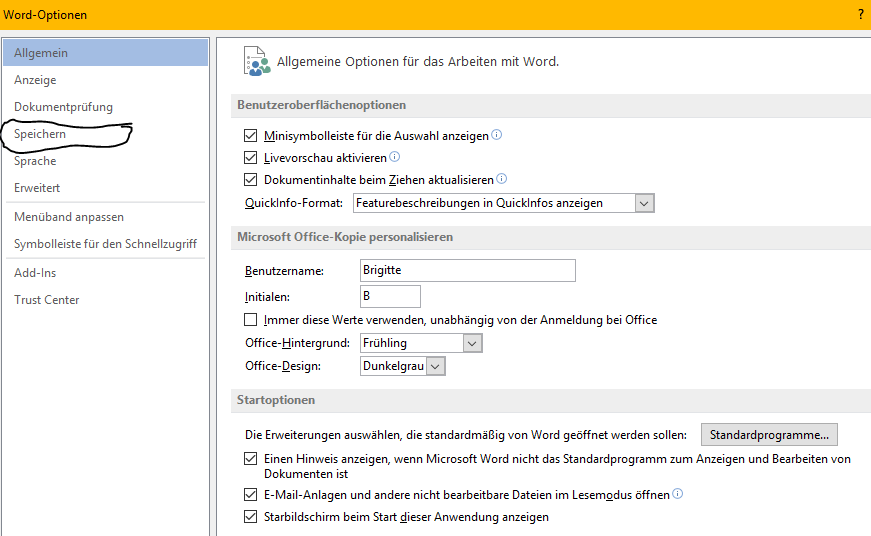Click the info icon next to Livevorschau aktivieren
Viewport: 871px width, 536px height.
(394, 157)
